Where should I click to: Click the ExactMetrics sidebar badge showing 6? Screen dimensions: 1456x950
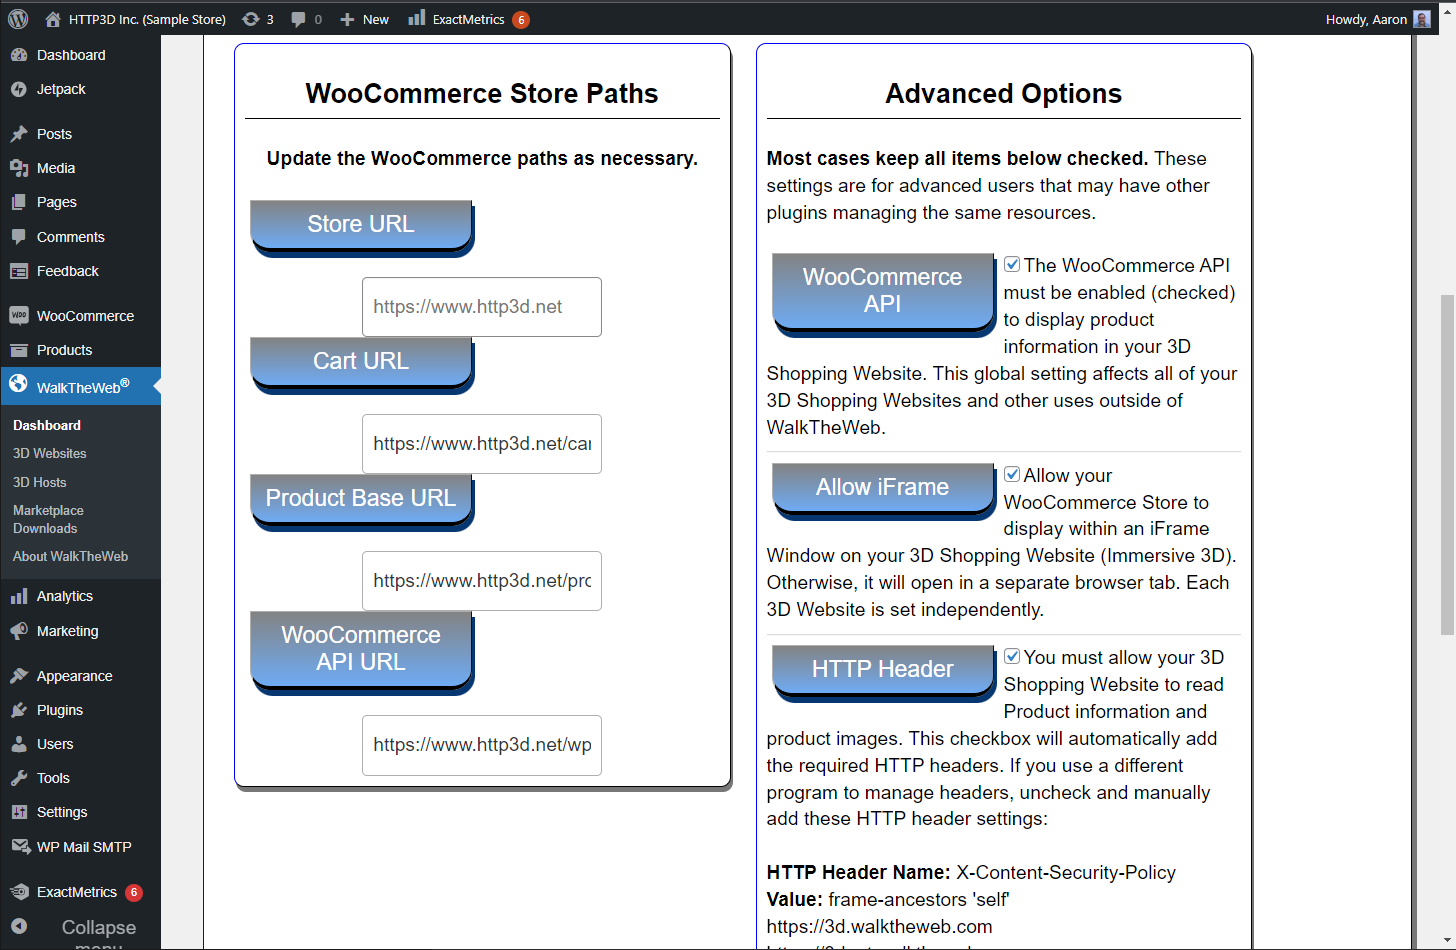click(134, 892)
